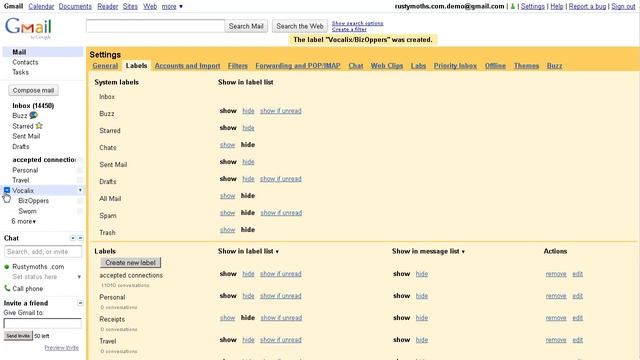
Task: Click Sign out link
Action: [623, 6]
